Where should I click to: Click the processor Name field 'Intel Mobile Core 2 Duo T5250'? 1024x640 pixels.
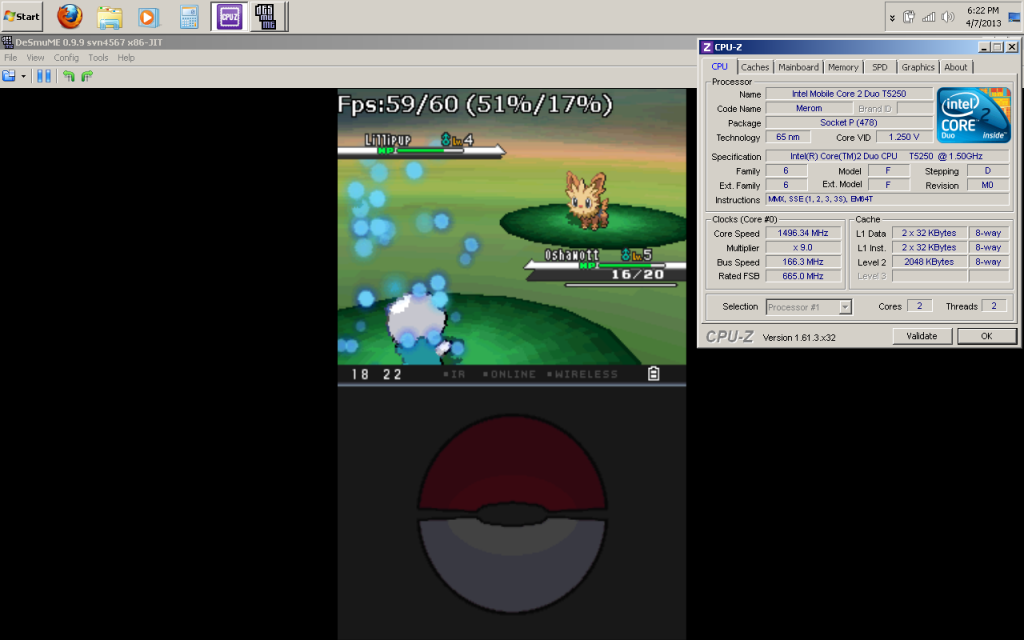tap(849, 94)
